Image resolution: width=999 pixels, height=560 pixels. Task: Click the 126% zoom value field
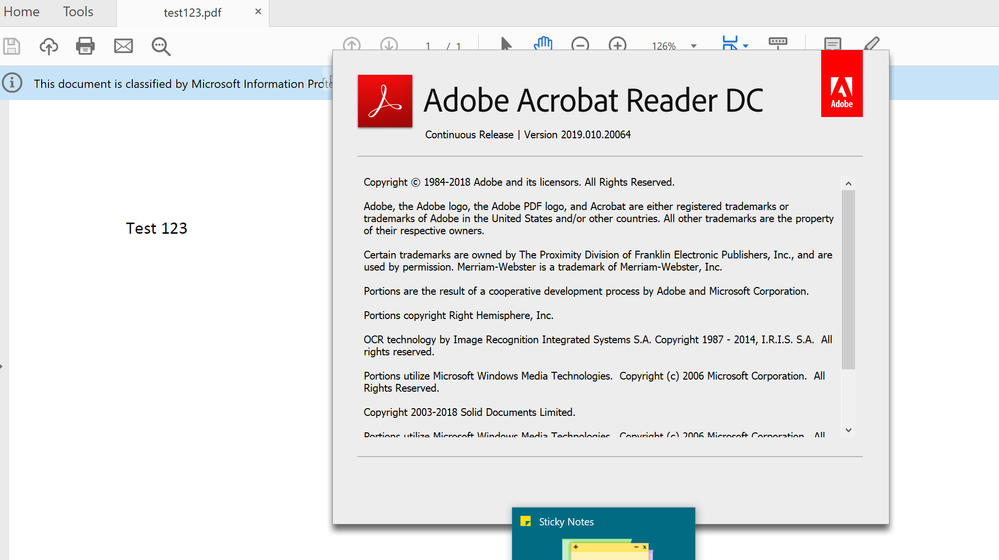click(664, 46)
